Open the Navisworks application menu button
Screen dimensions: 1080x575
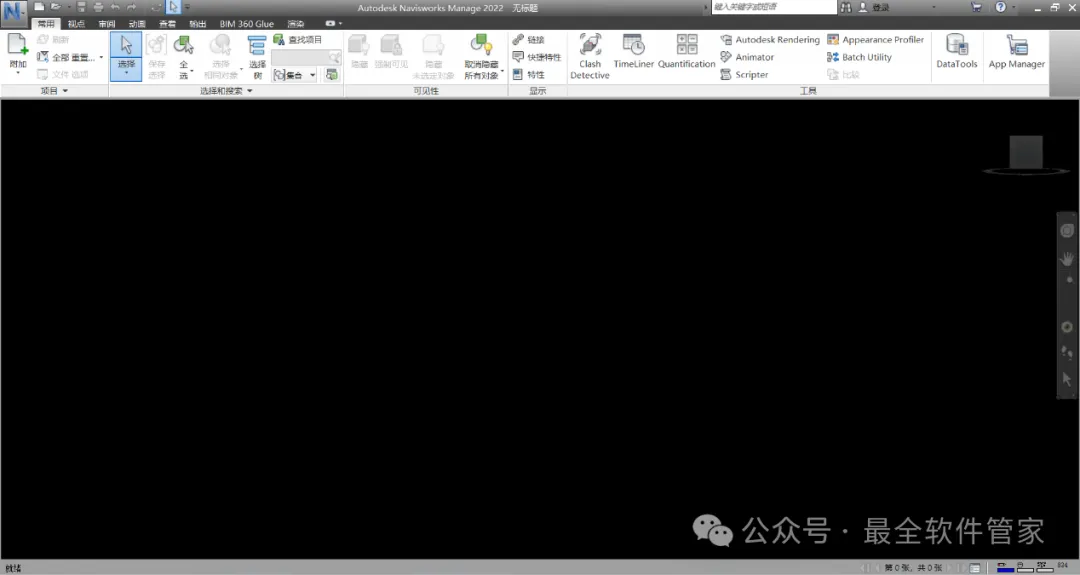(x=13, y=12)
